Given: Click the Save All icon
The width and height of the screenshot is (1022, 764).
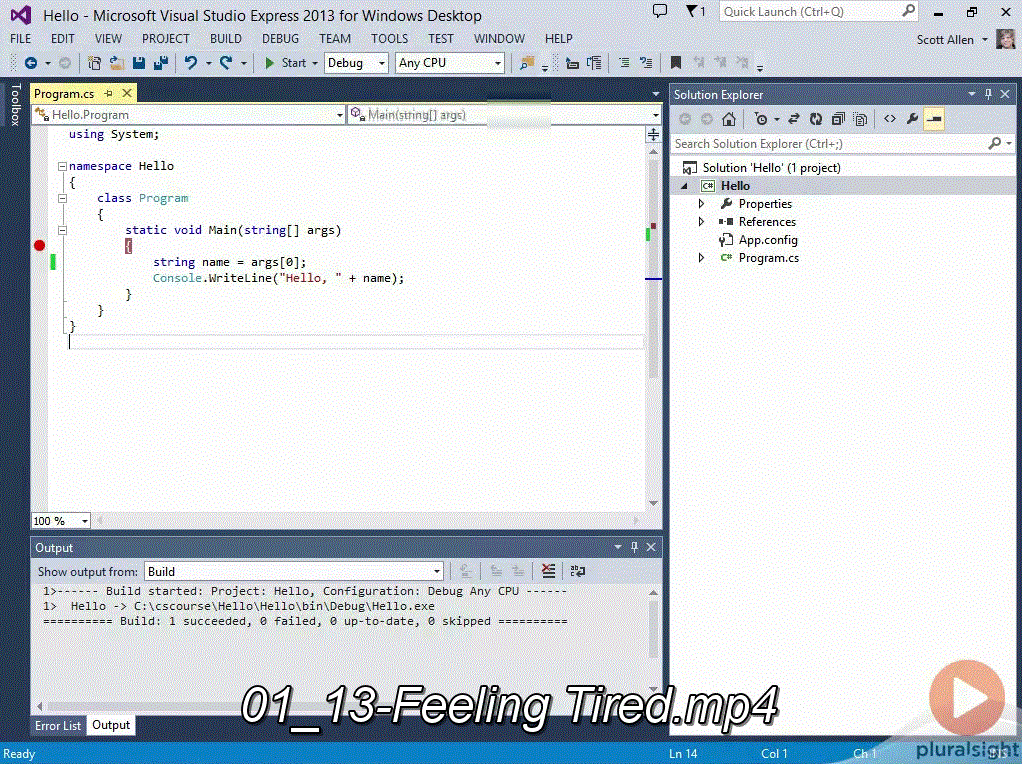Looking at the screenshot, I should tap(160, 63).
